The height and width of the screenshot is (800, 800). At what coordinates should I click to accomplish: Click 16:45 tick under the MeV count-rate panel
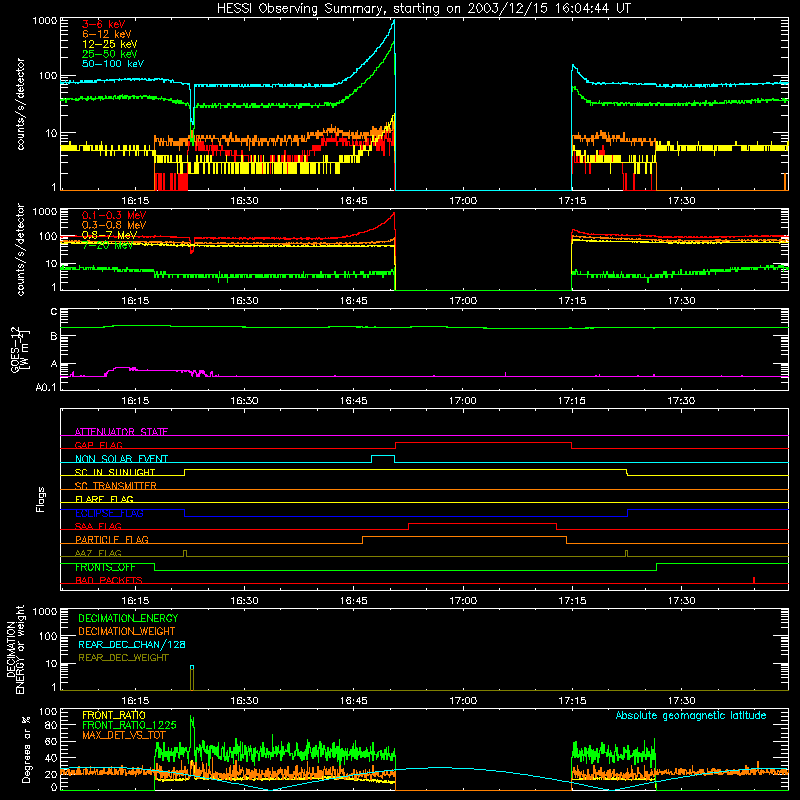tap(354, 301)
